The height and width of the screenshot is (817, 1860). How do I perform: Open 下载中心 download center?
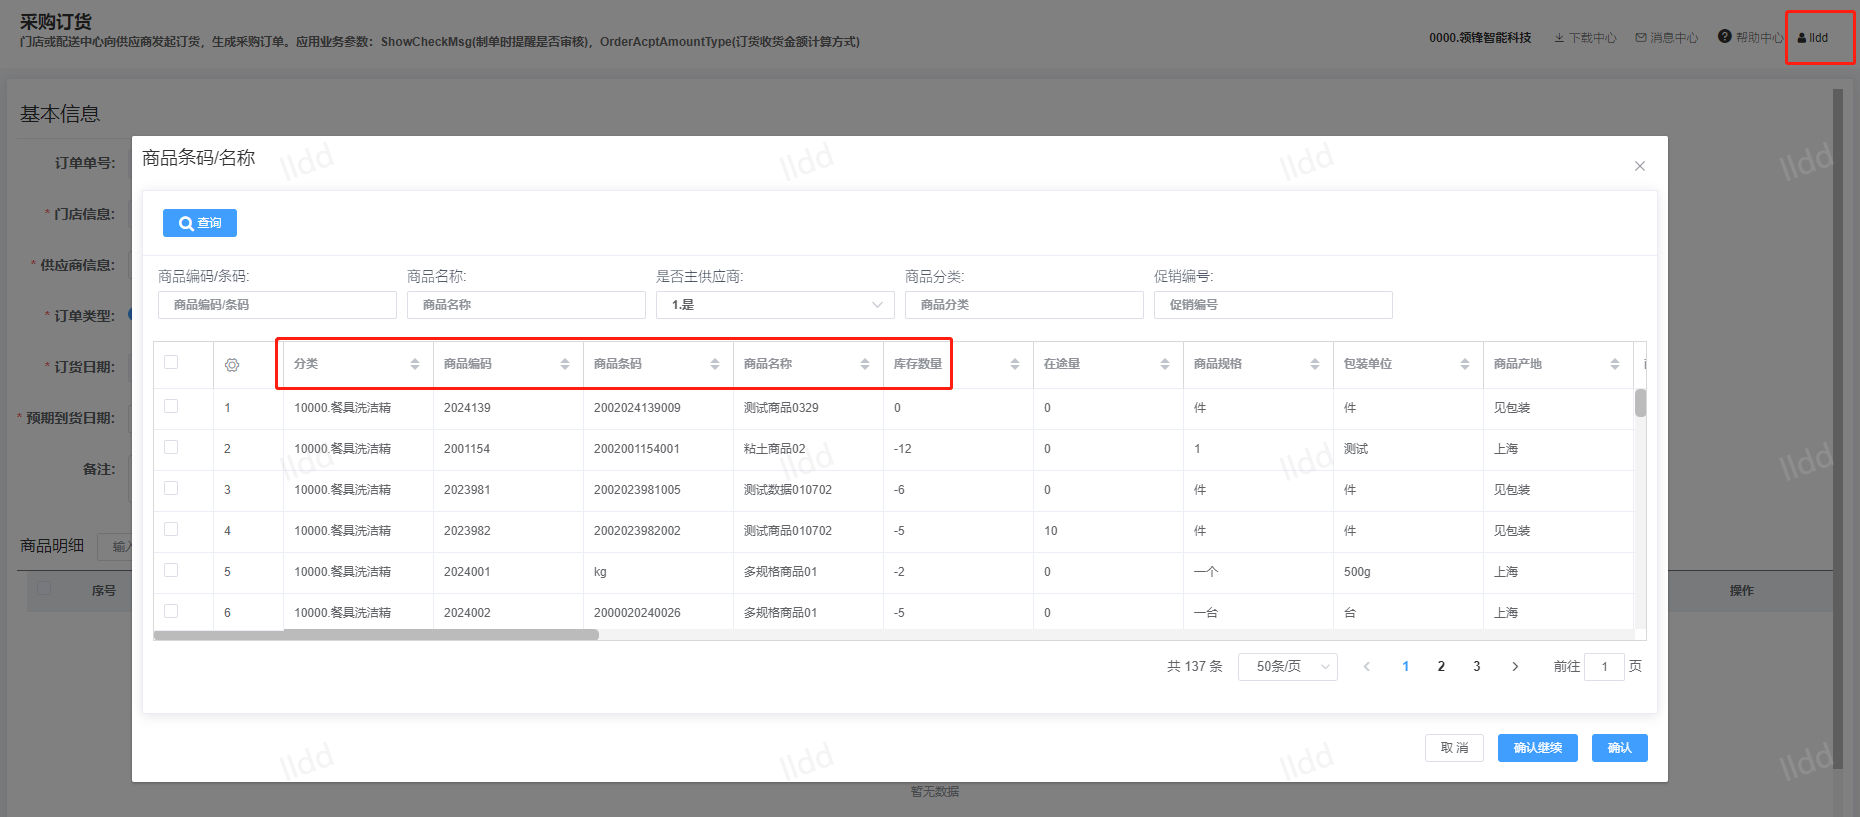[x=1585, y=38]
